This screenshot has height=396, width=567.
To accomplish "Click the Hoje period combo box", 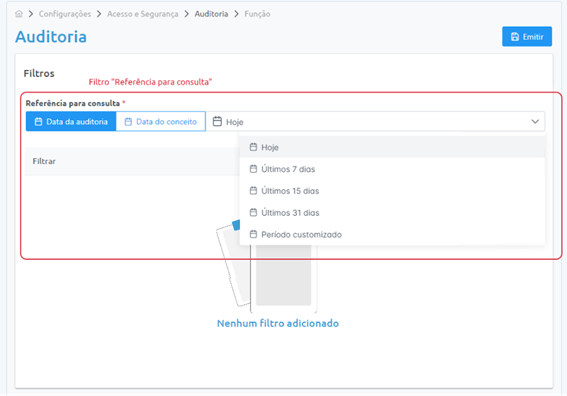I will click(375, 122).
